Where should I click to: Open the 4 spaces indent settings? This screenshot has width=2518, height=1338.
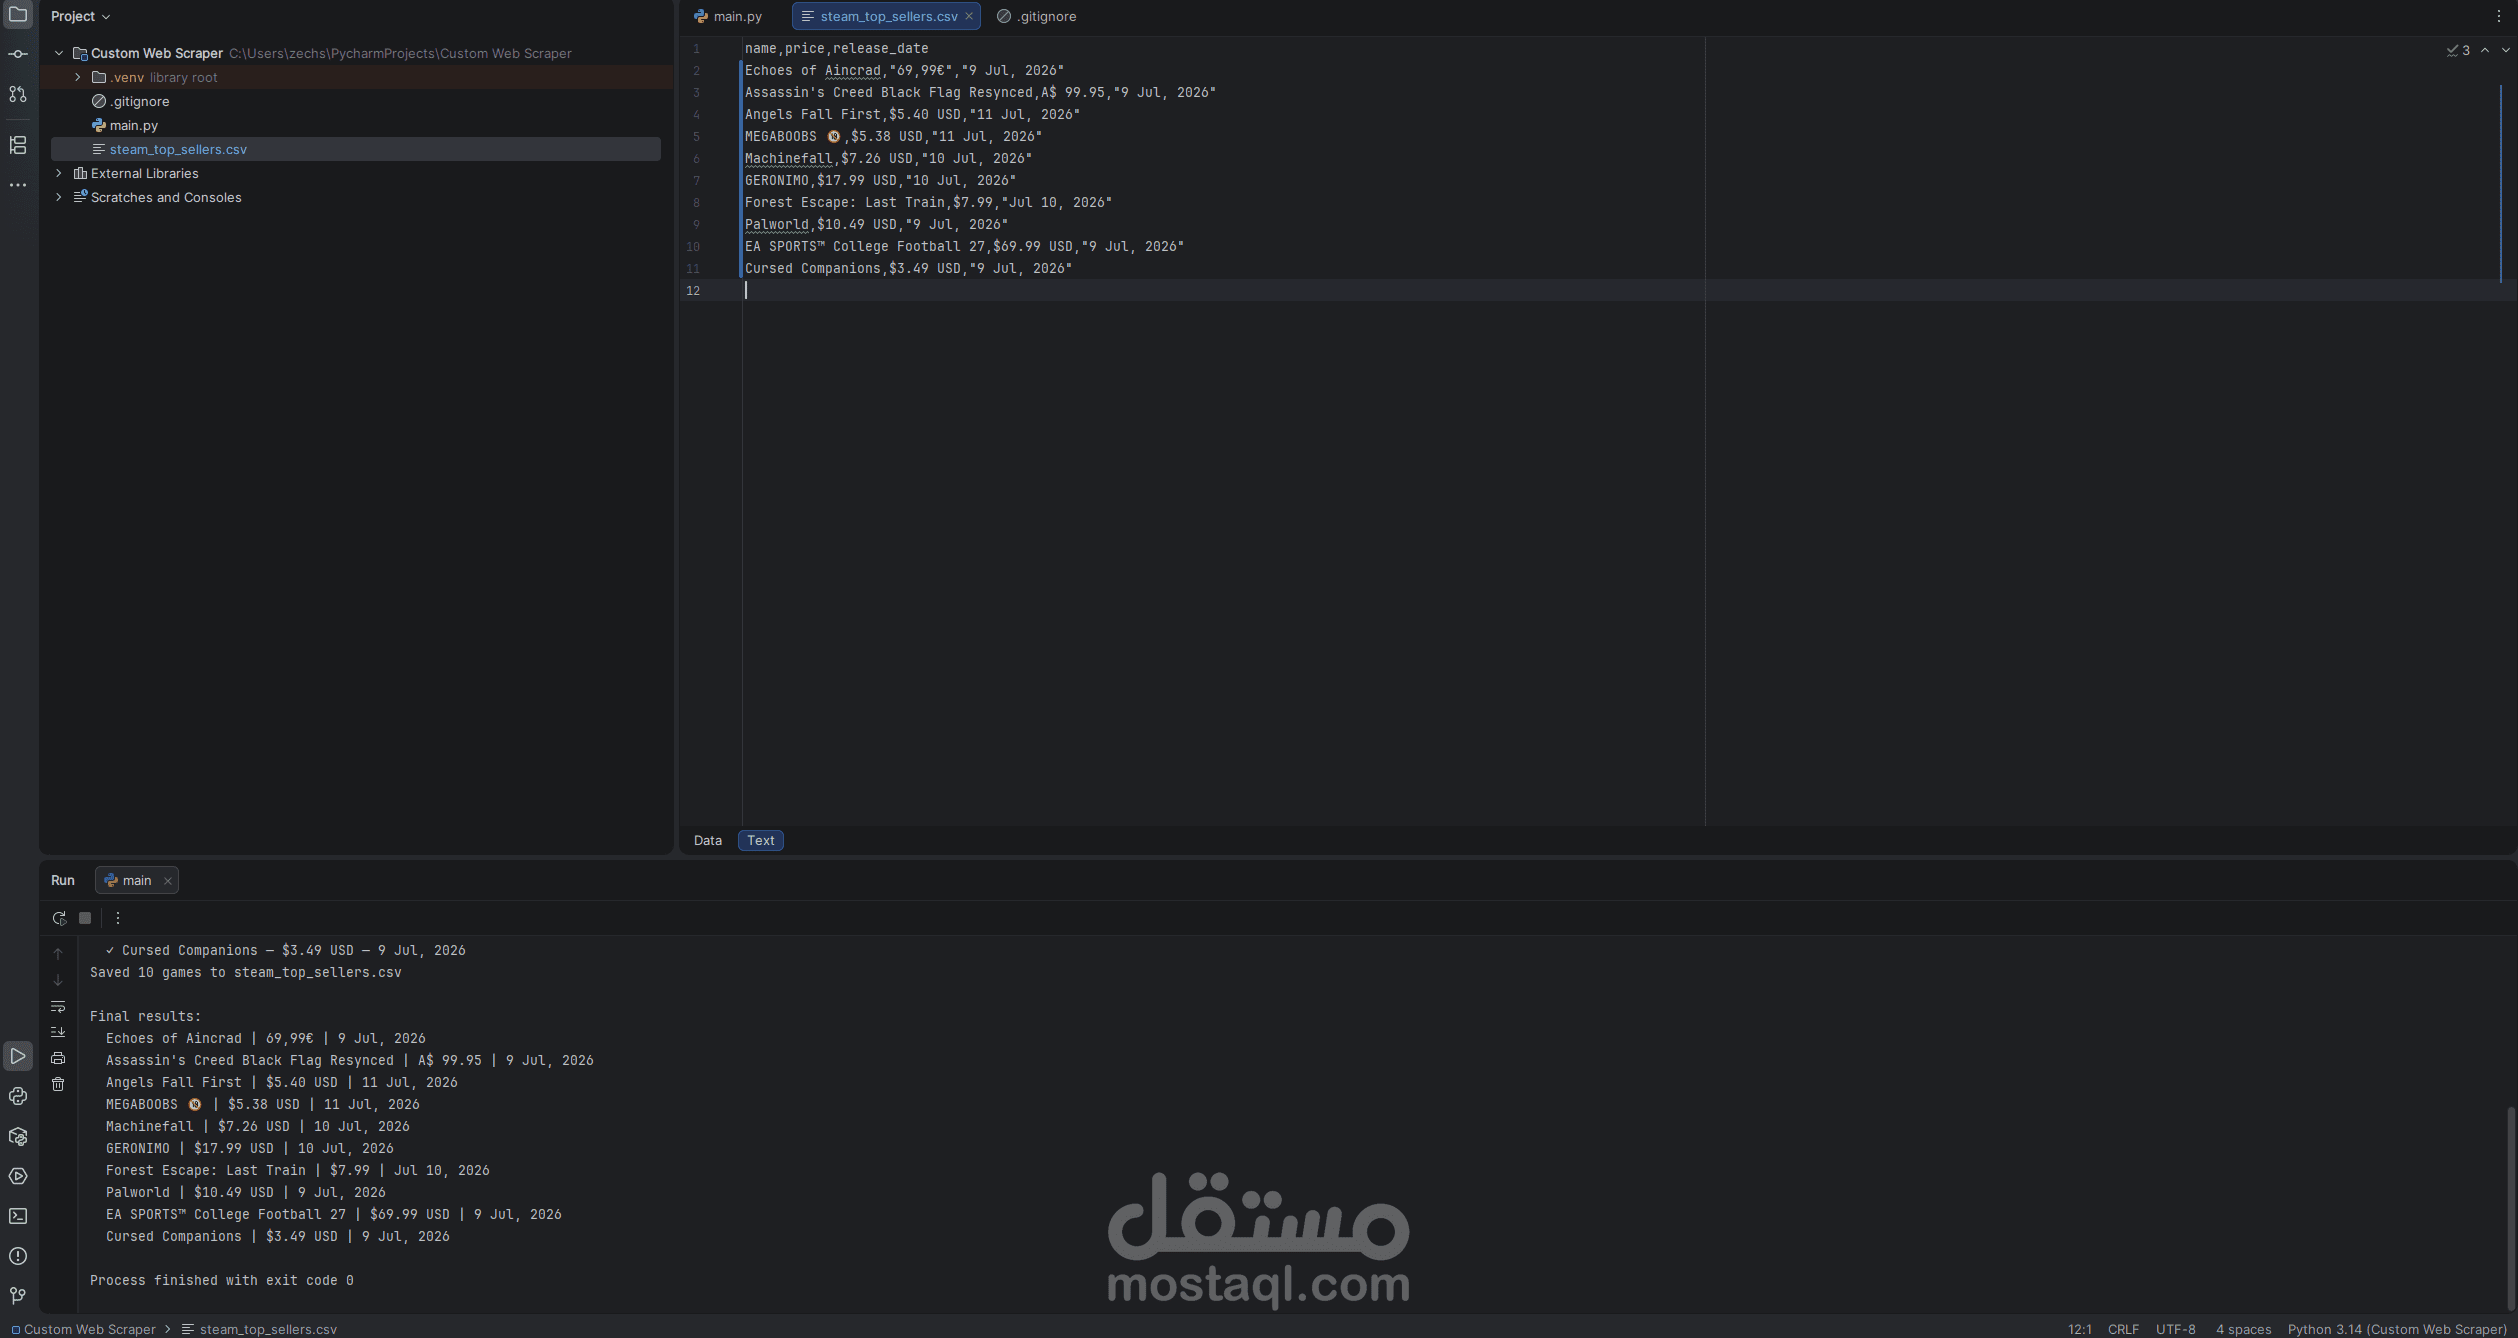point(2244,1329)
